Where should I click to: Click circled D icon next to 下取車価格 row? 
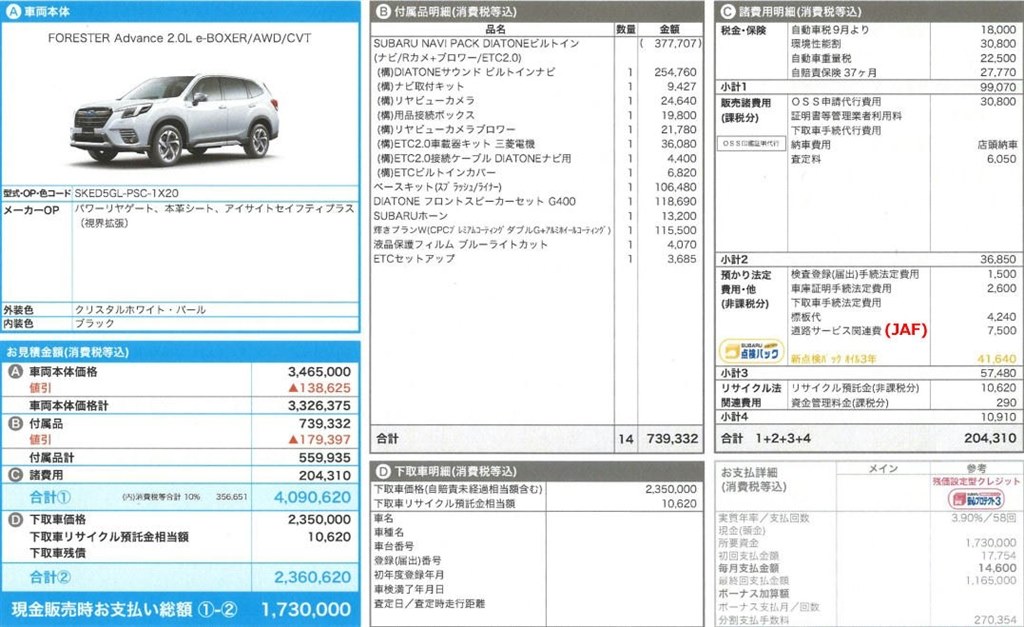[16, 519]
